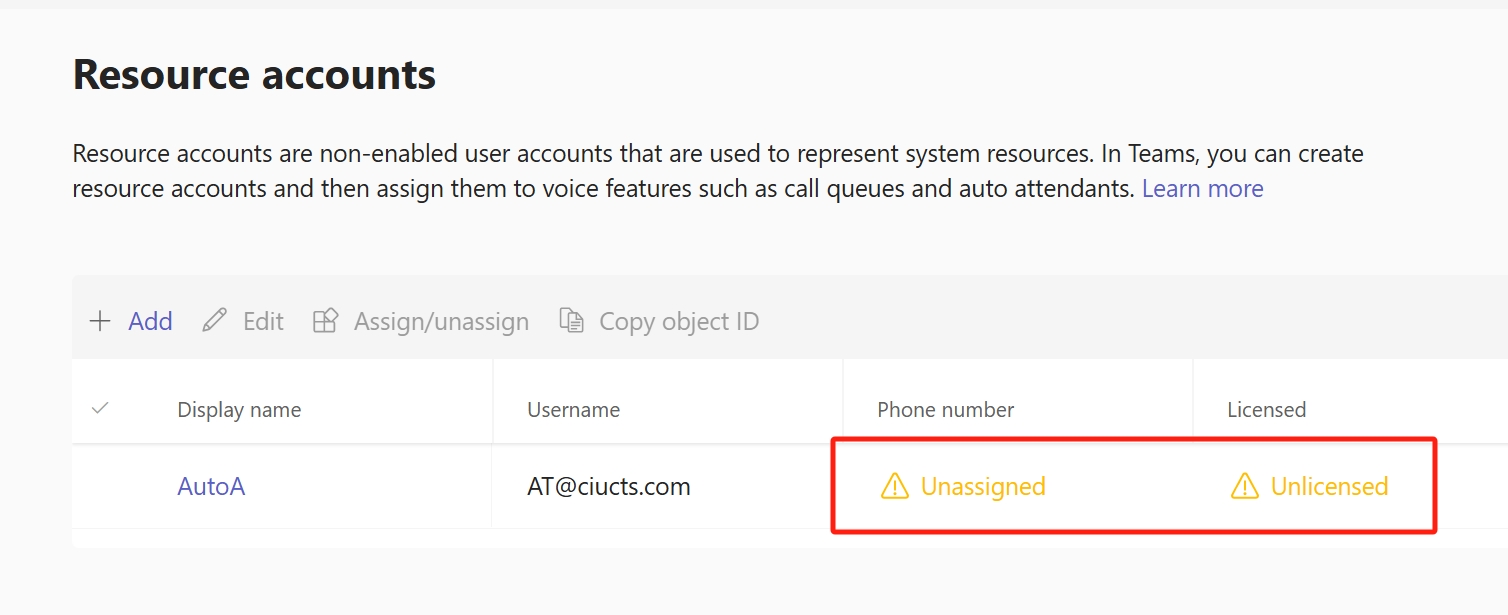The height and width of the screenshot is (615, 1508).
Task: Click the Copy object ID label
Action: coord(679,322)
